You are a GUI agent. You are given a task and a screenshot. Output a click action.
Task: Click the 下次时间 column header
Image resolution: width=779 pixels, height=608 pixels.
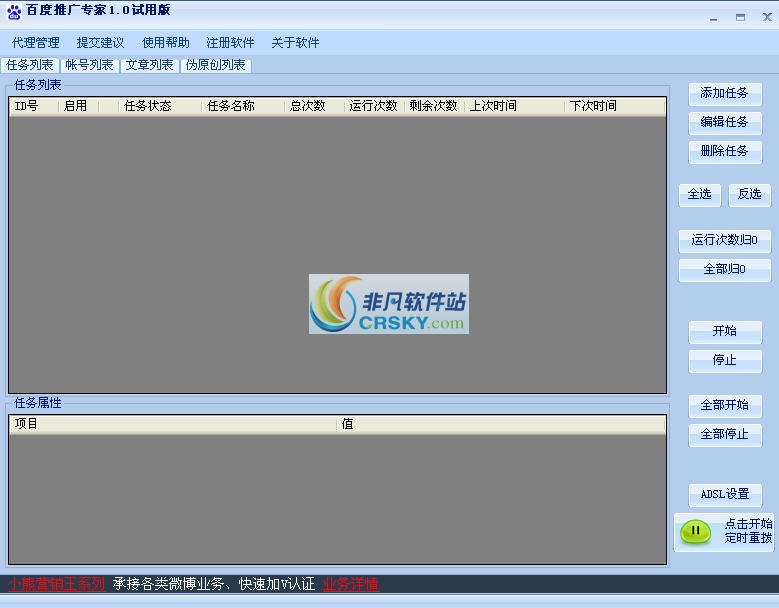click(615, 106)
